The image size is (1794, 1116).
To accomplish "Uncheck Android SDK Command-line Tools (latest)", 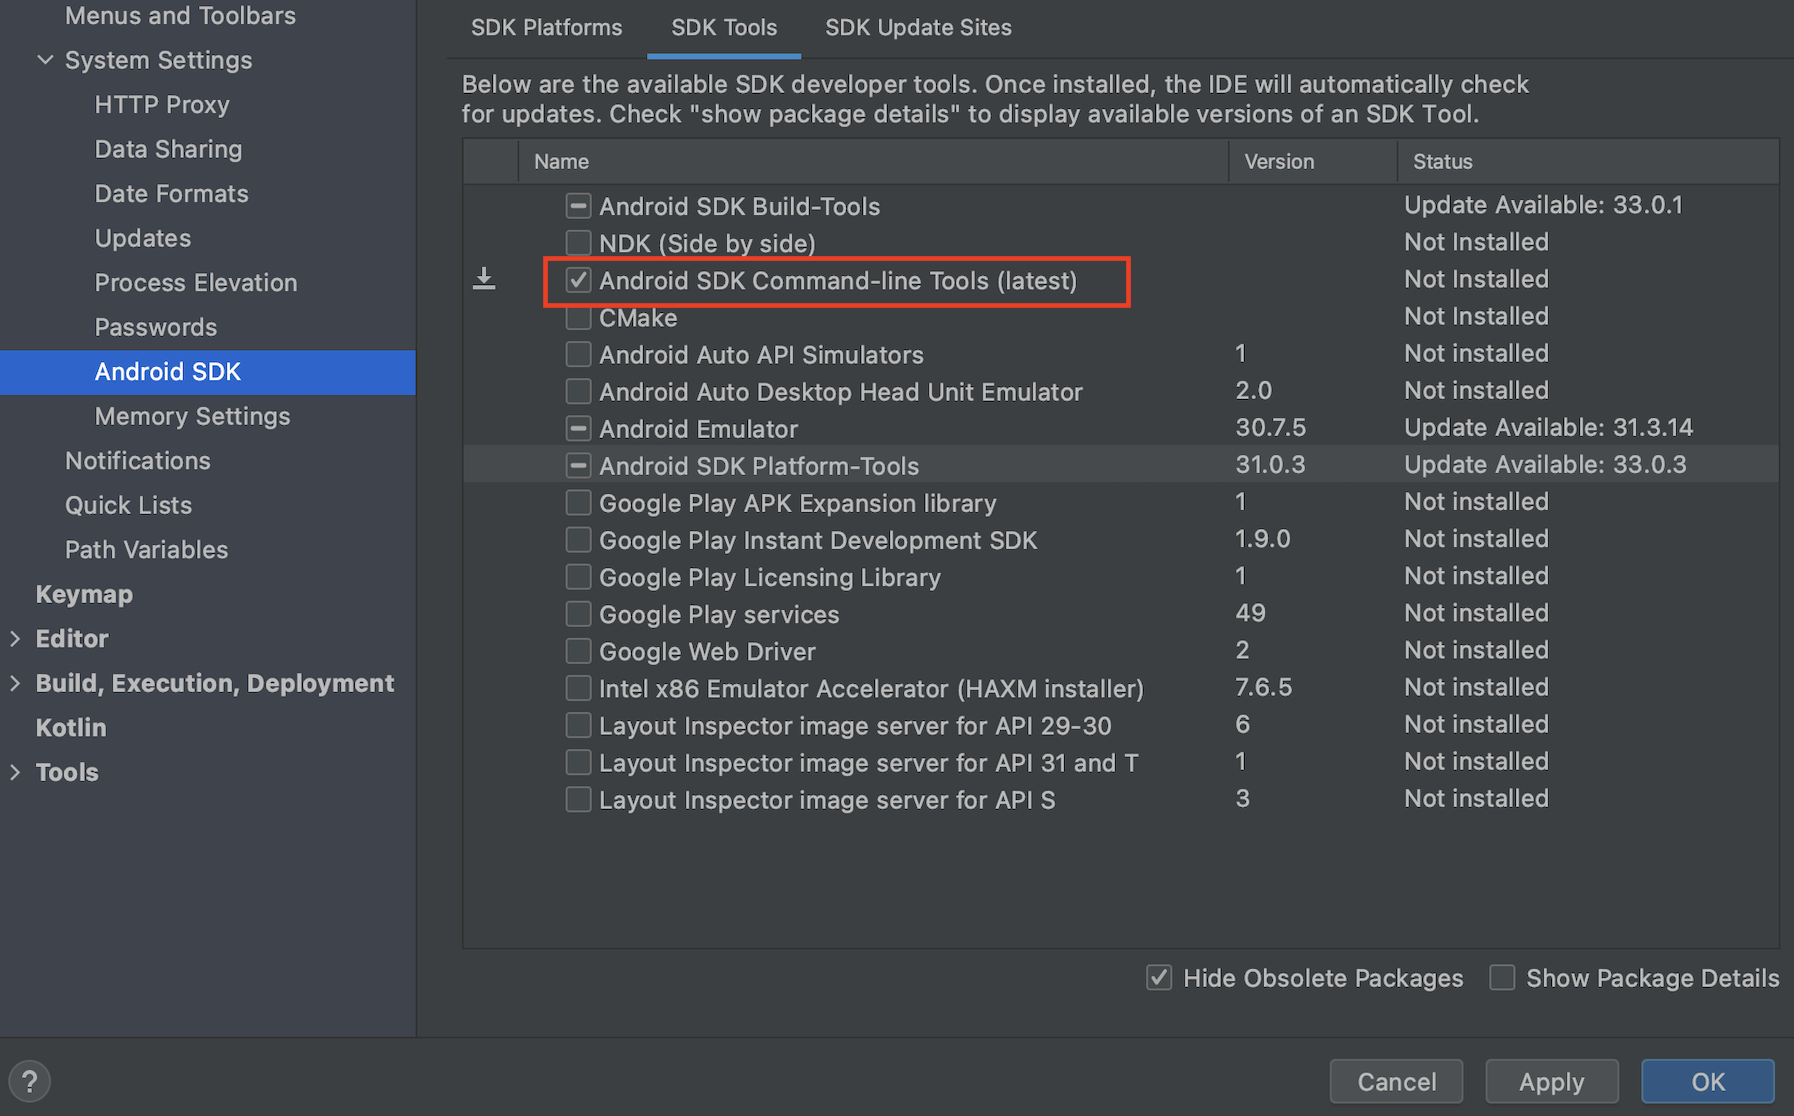I will [x=578, y=280].
